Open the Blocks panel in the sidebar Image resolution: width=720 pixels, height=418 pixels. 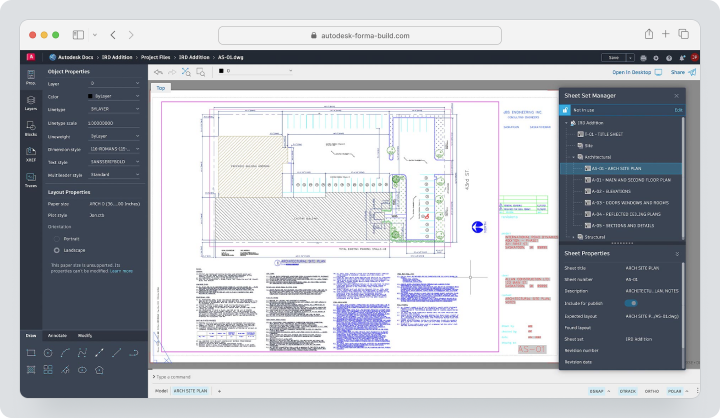pyautogui.click(x=31, y=129)
